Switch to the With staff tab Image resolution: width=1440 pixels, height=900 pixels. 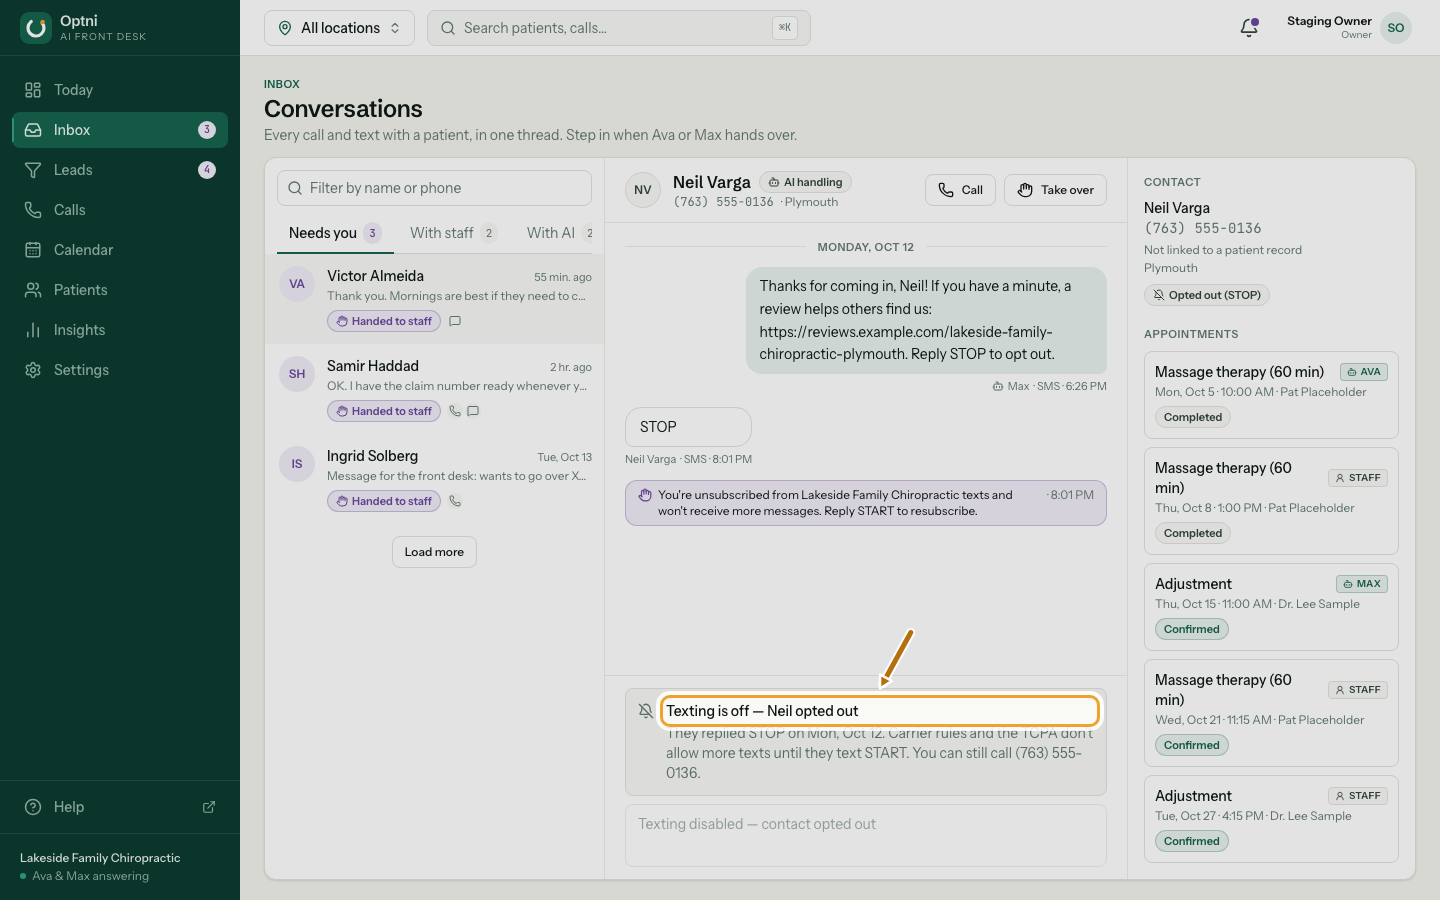click(453, 233)
